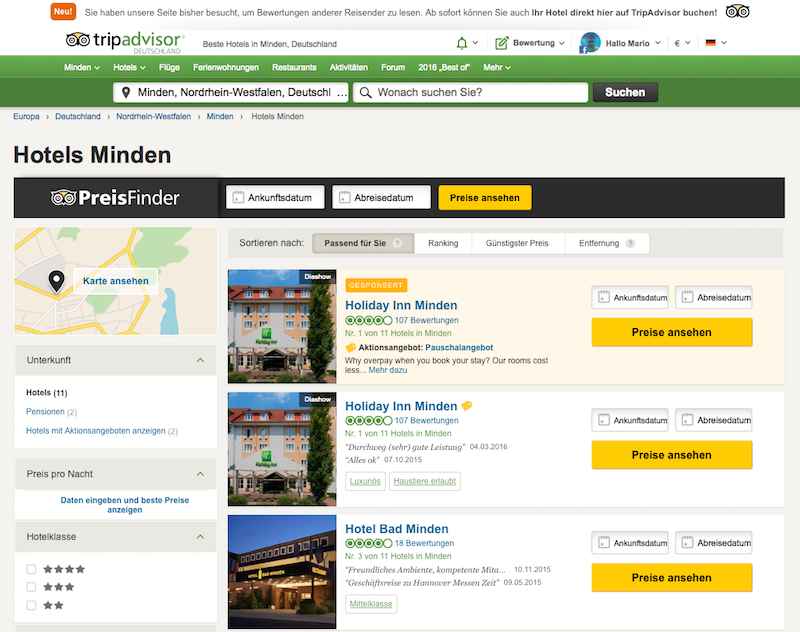Viewport: 800px width, 632px height.
Task: Click the Haustiere erlaubt tag
Action: (424, 482)
